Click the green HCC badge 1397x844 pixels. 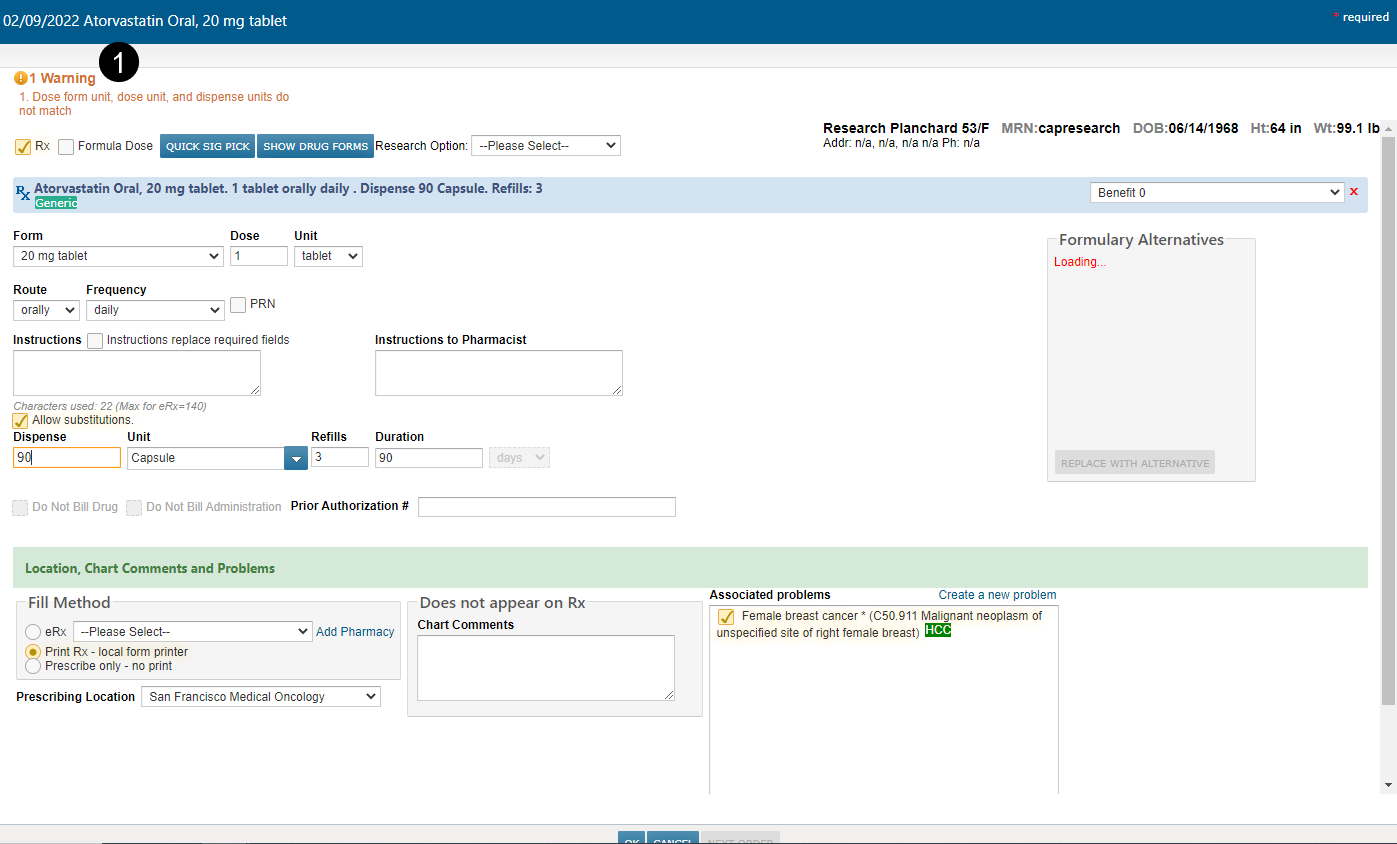point(937,631)
